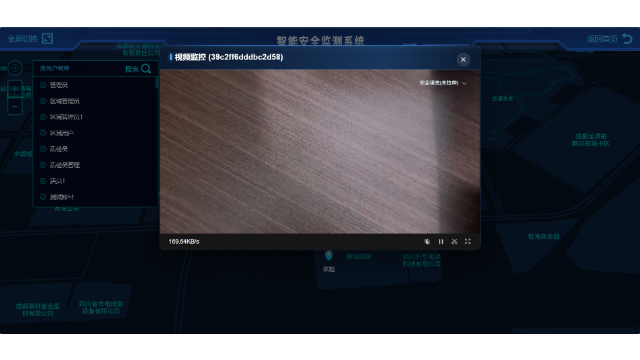Click the 四川升华电源科技有限公司 map label
The image size is (640, 360).
(x=422, y=260)
